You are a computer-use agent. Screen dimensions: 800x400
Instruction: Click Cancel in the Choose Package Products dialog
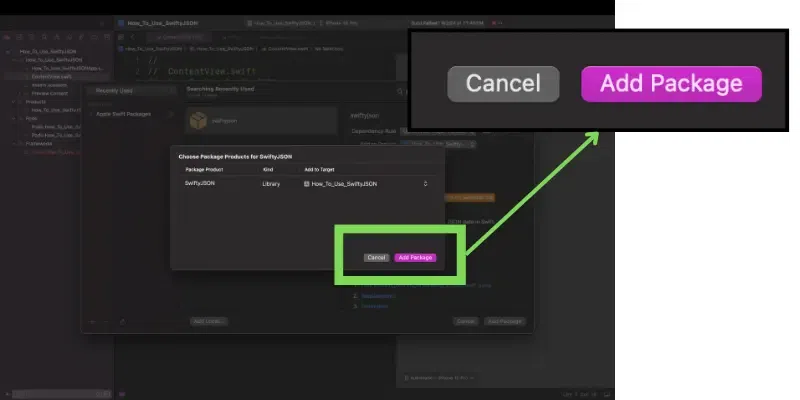click(377, 258)
